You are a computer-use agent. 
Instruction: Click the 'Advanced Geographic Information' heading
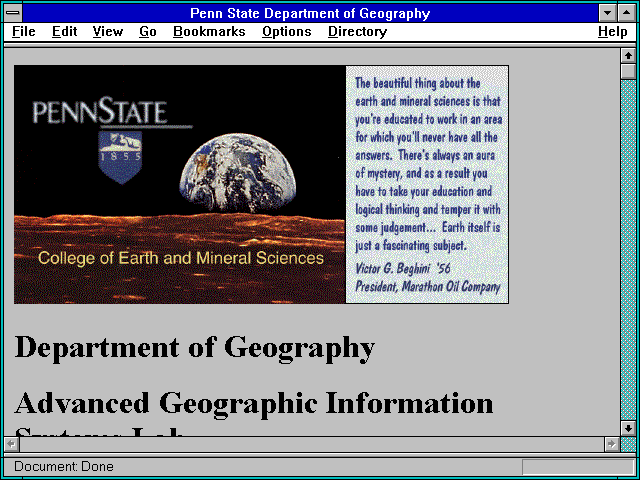point(253,404)
